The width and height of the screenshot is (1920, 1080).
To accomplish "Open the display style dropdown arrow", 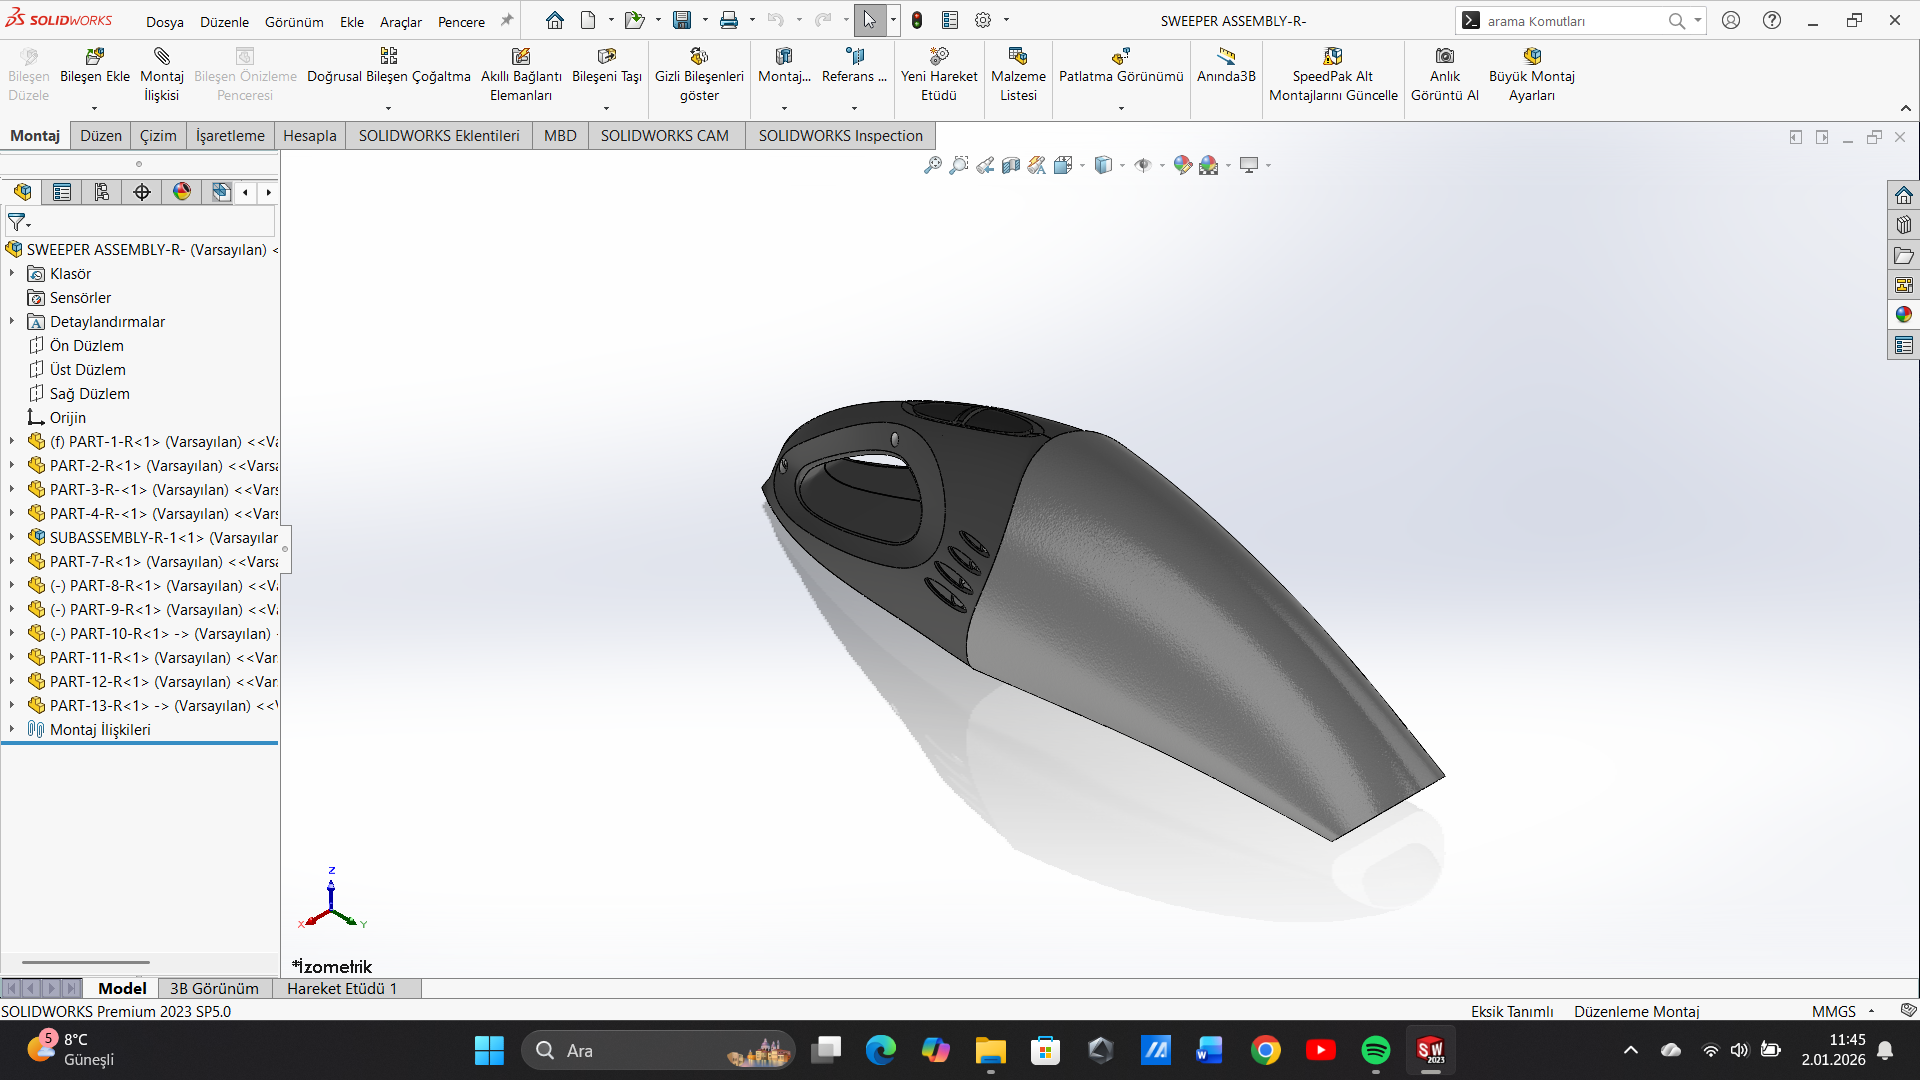I will click(1122, 166).
